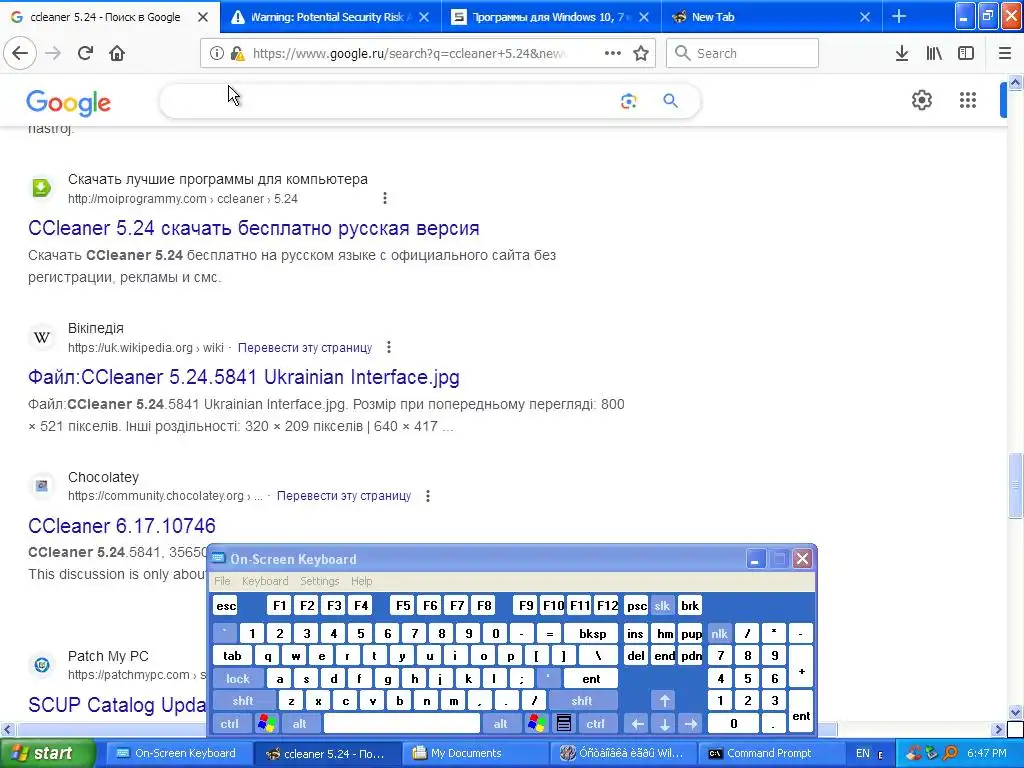
Task: Click the search tray icon
Action: tap(950, 753)
